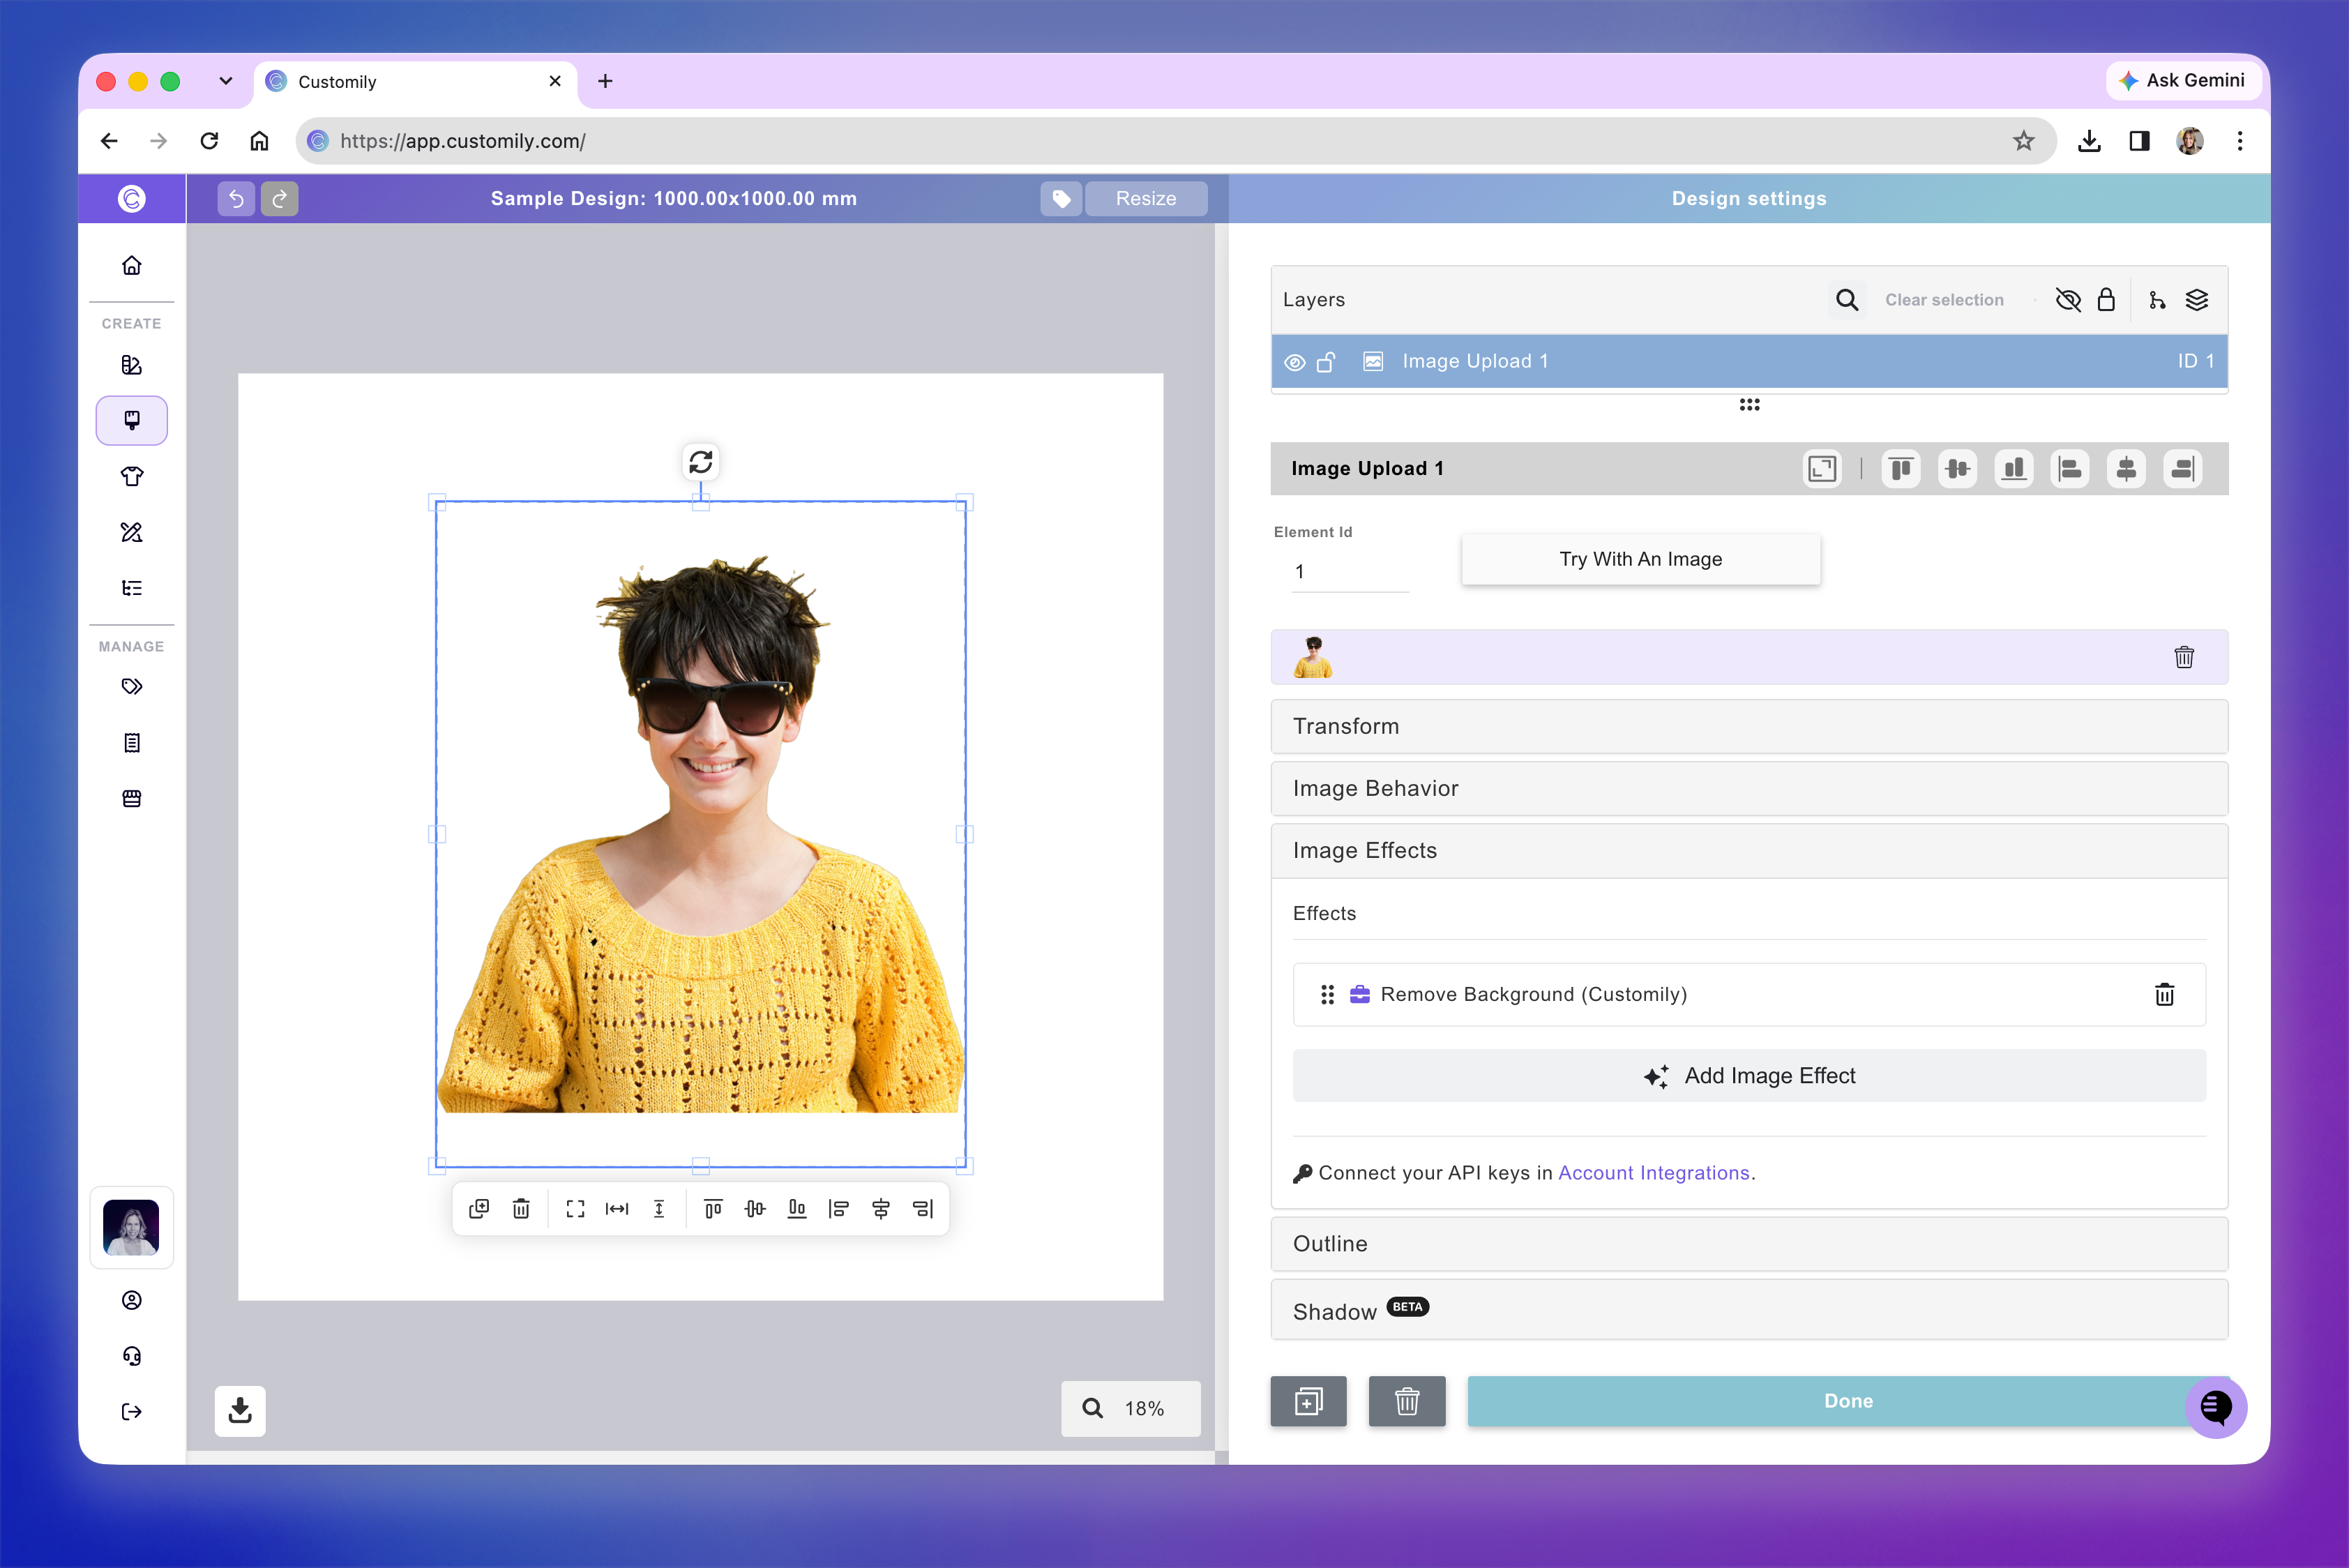Toggle lock on Image Upload 1 layer
This screenshot has height=1568, width=2349.
pyautogui.click(x=1326, y=362)
